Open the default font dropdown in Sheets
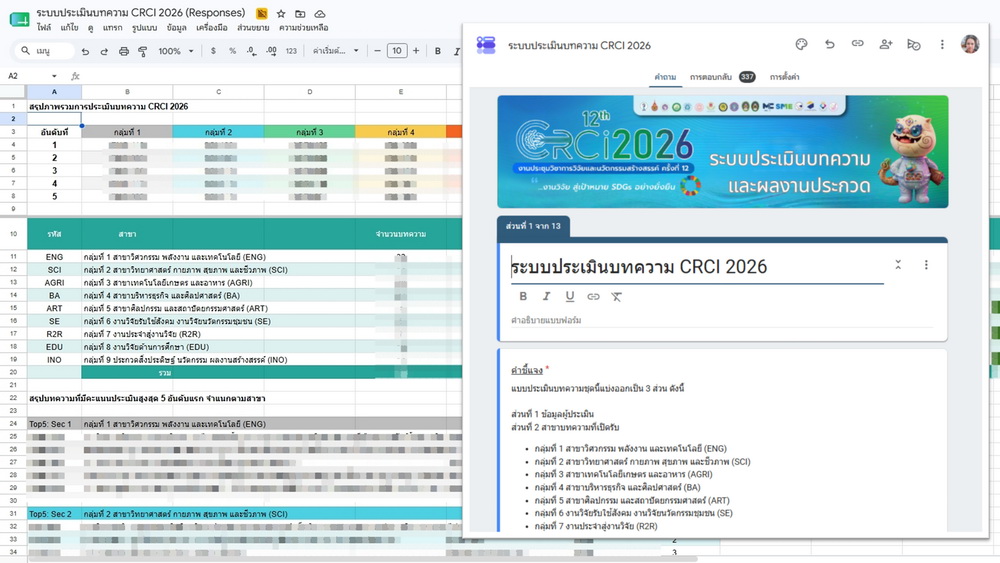 tap(335, 51)
